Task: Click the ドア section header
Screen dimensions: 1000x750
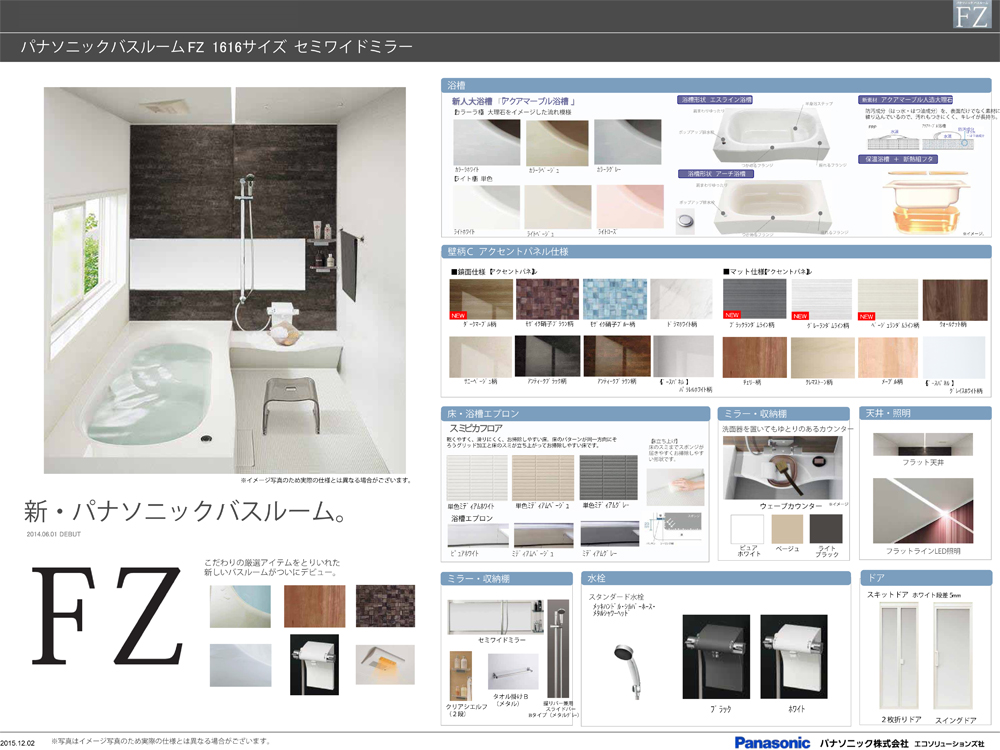Action: point(926,578)
